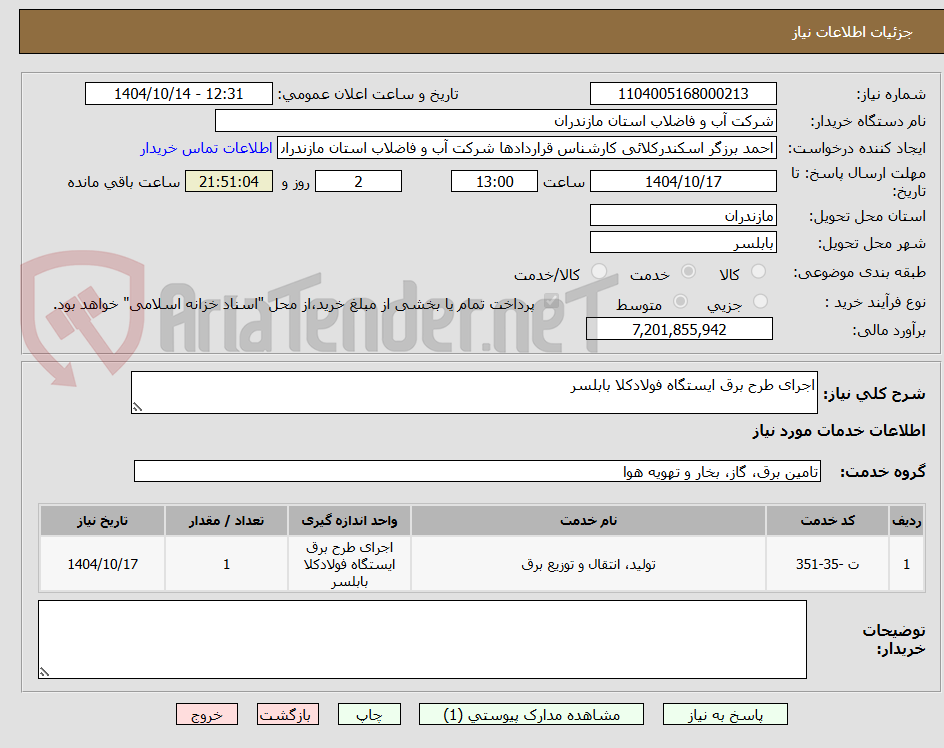Screen dimensions: 944x748
Task: Click the اطلاعات خدمات مورد نیاز heading
Action: click(839, 431)
